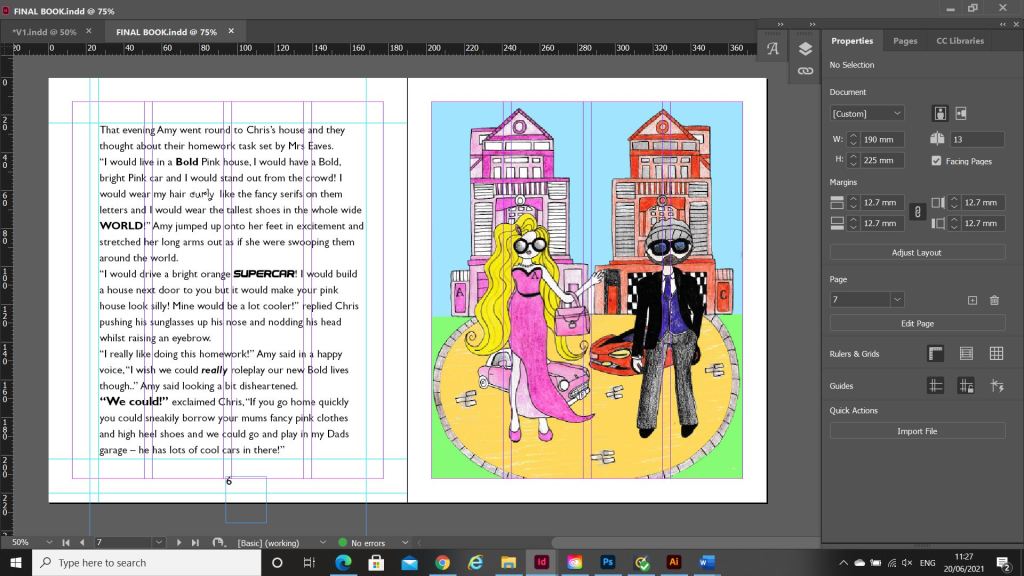Toggle the rulers visibility button
Image resolution: width=1024 pixels, height=576 pixels.
click(x=936, y=354)
